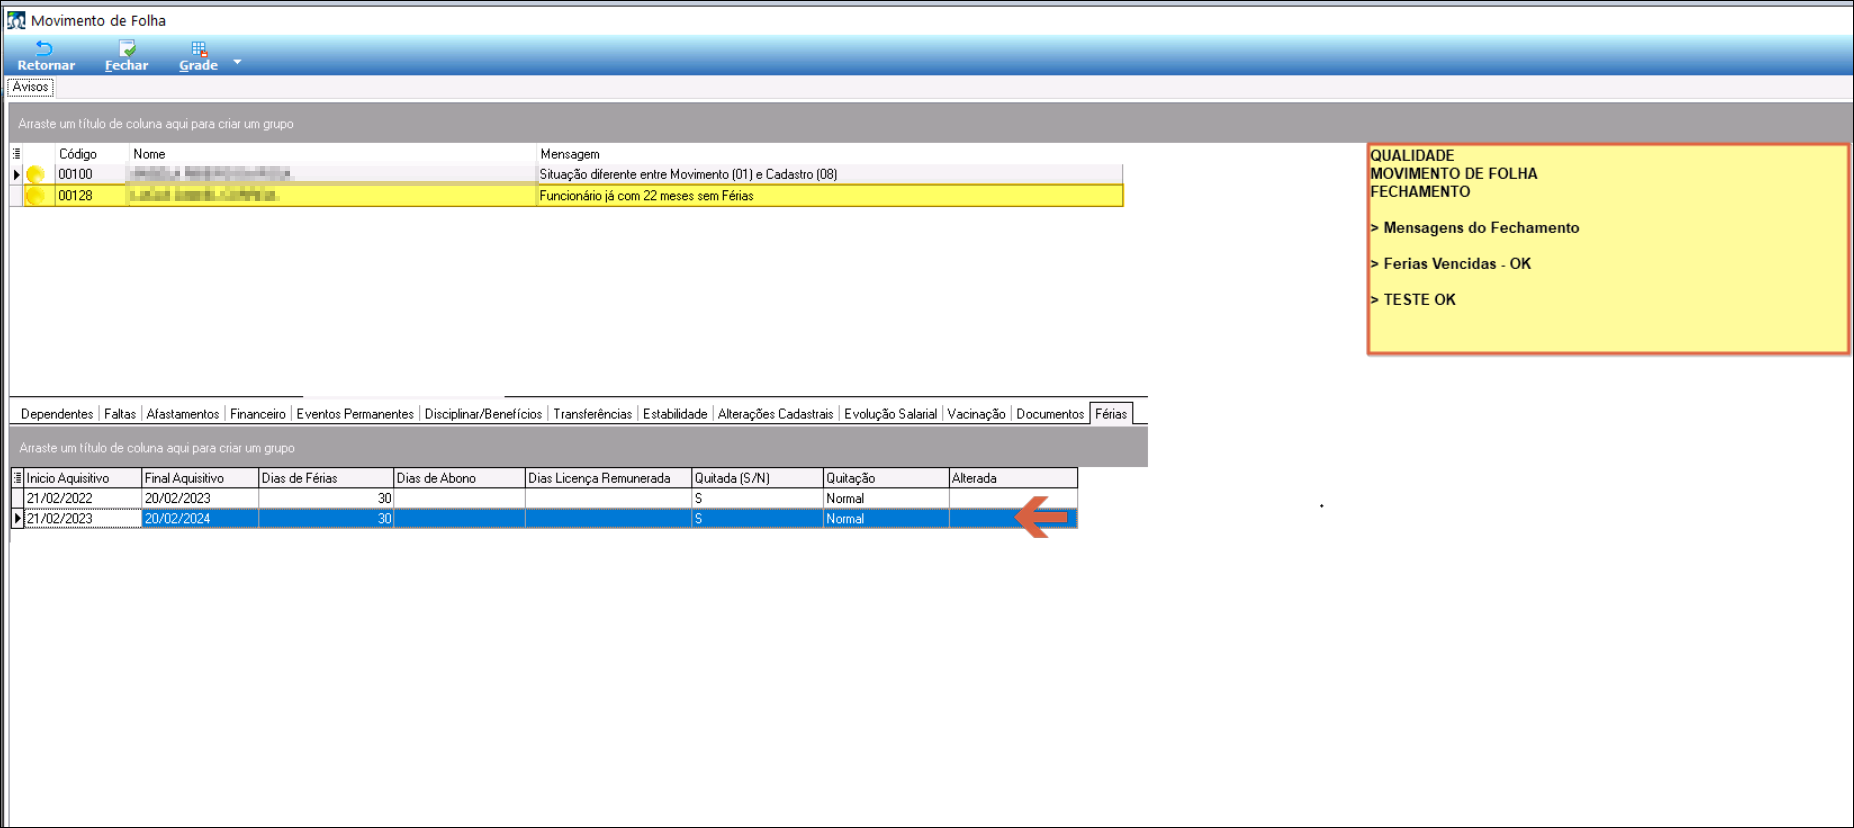This screenshot has height=828, width=1854.
Task: Open the Férias grid column chooser icon
Action: [x=17, y=478]
